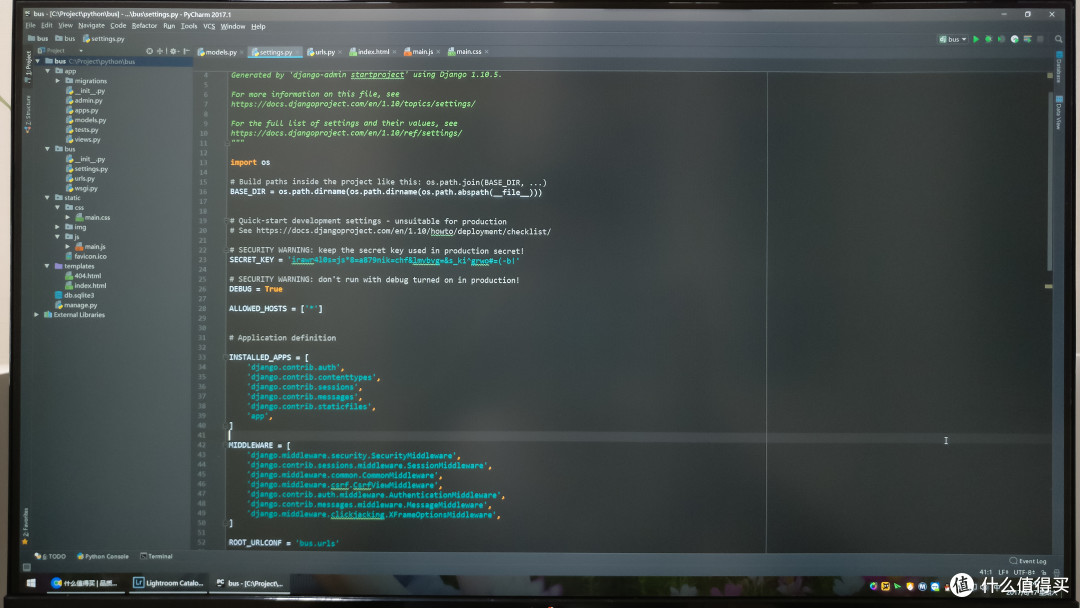Expand External Libraries node

click(x=37, y=315)
